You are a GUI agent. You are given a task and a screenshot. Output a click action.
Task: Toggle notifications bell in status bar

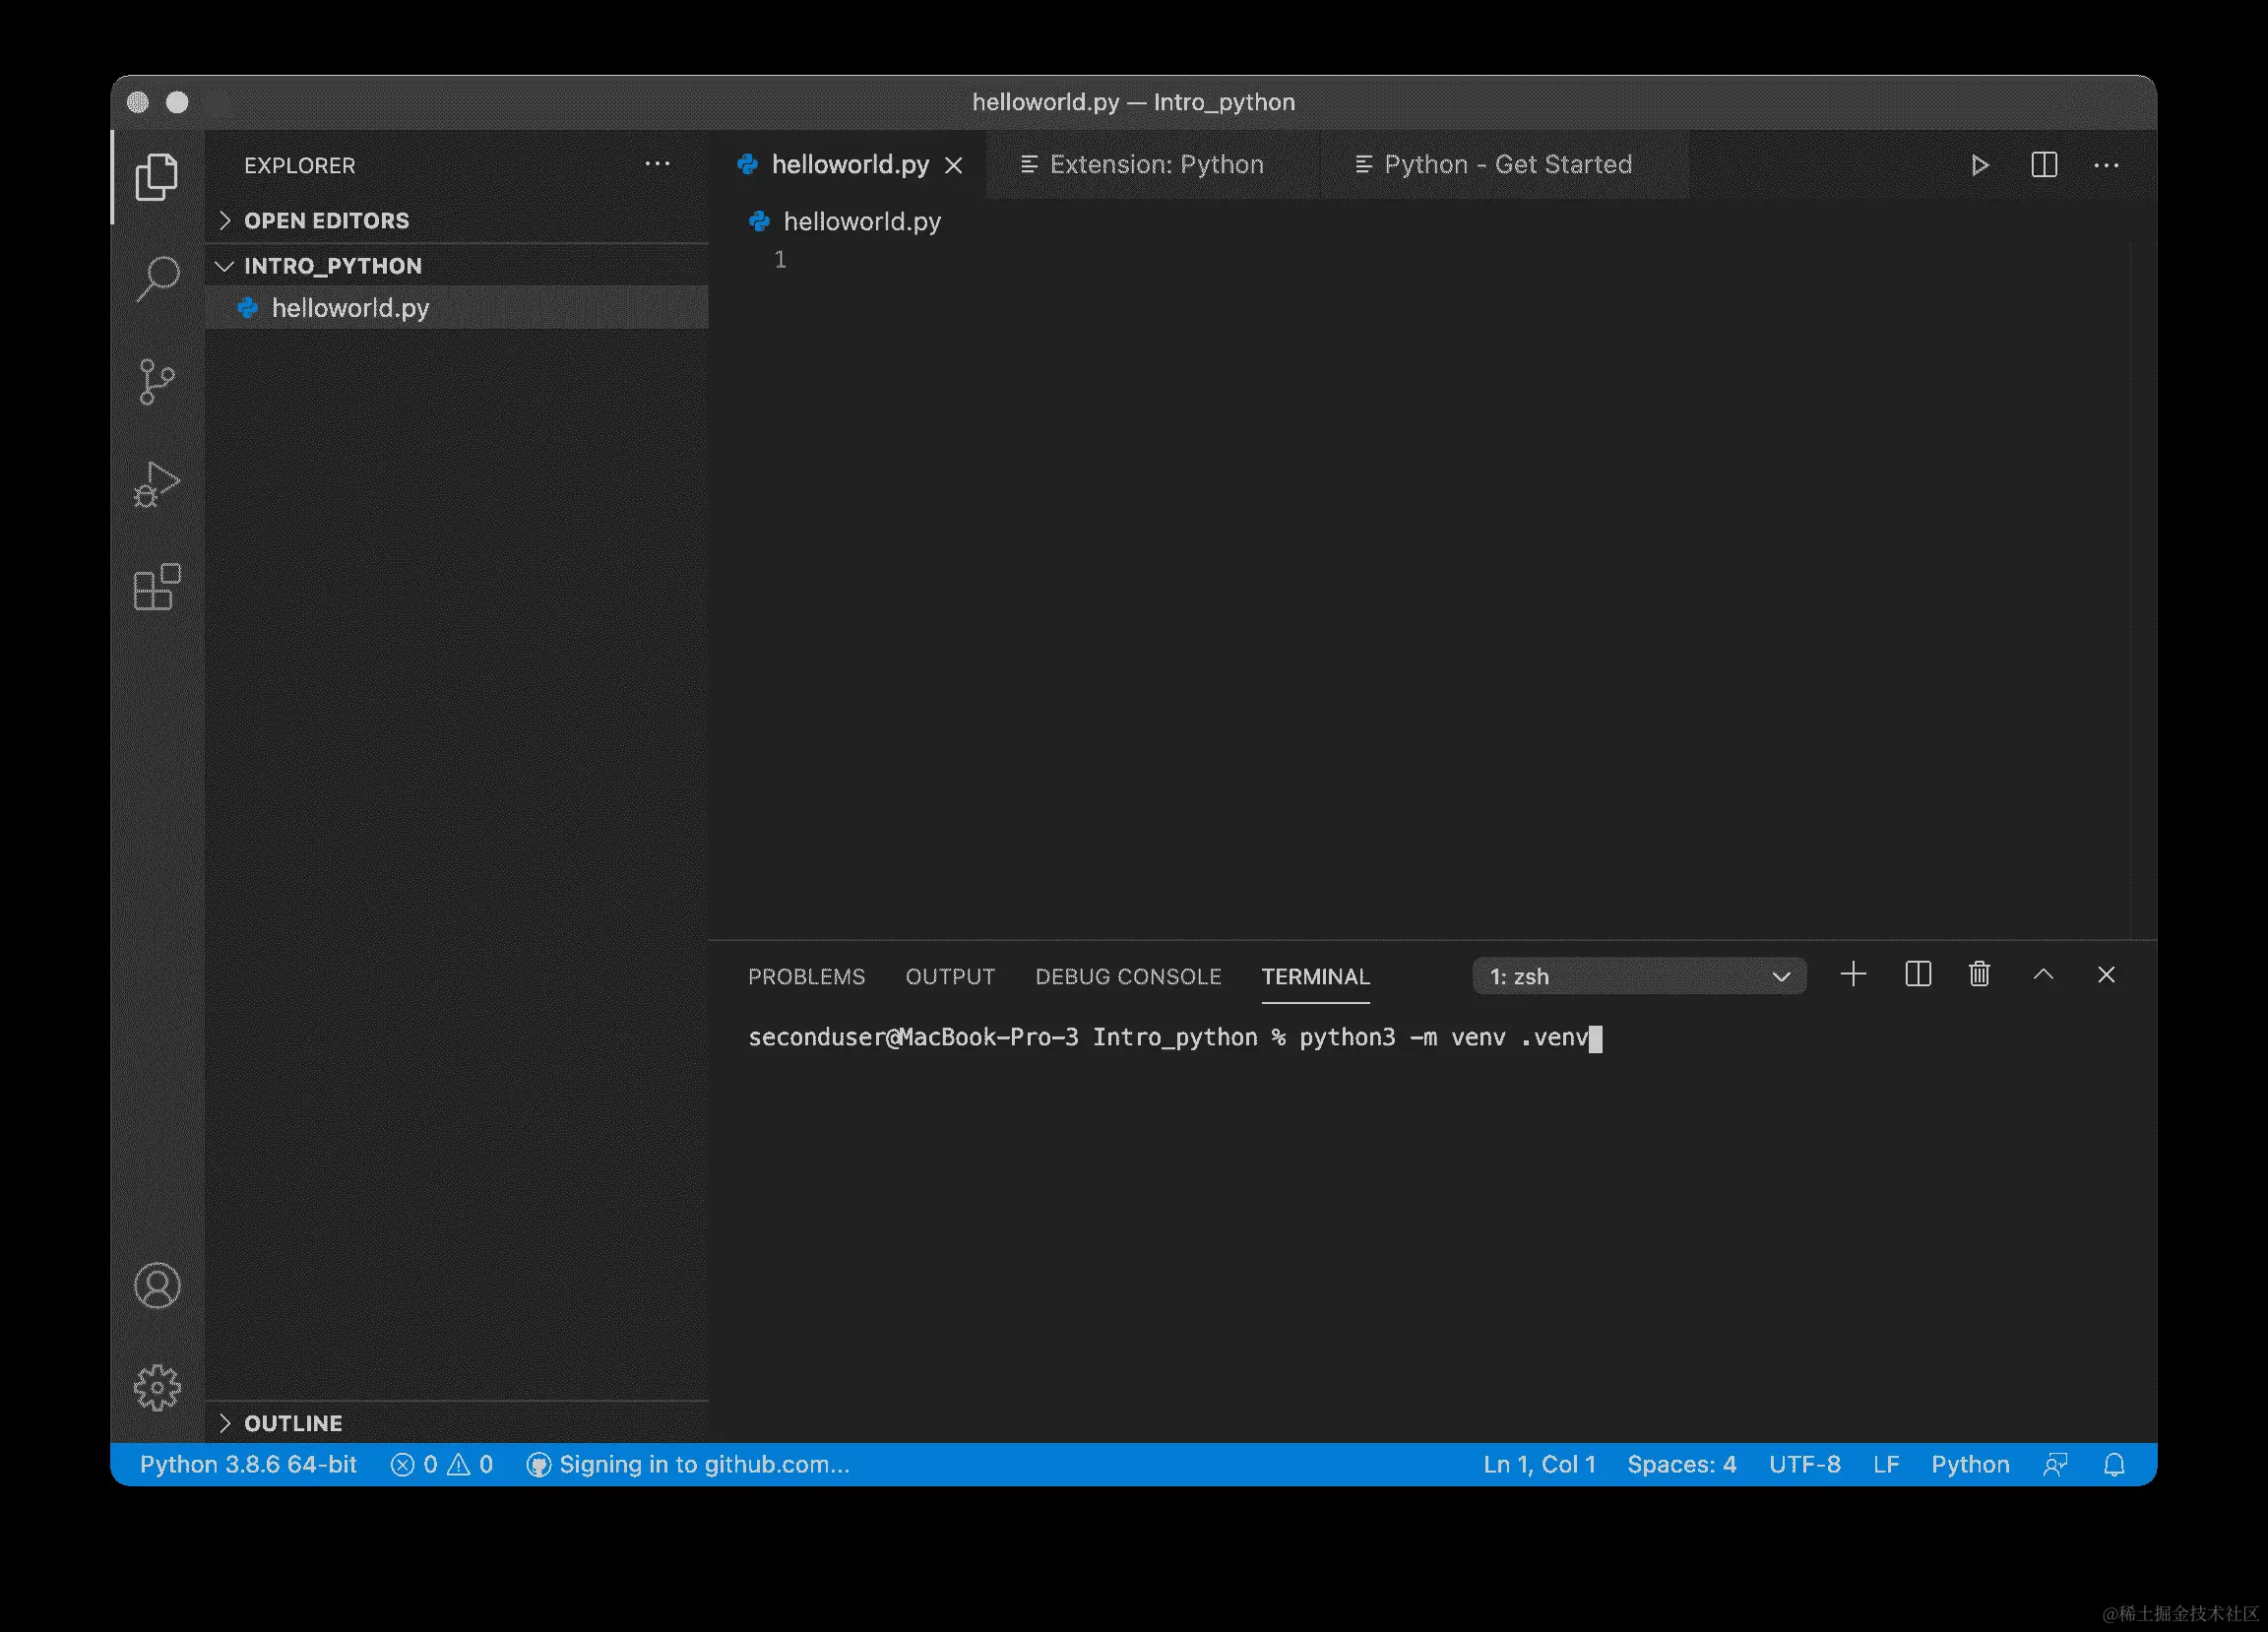point(2114,1465)
